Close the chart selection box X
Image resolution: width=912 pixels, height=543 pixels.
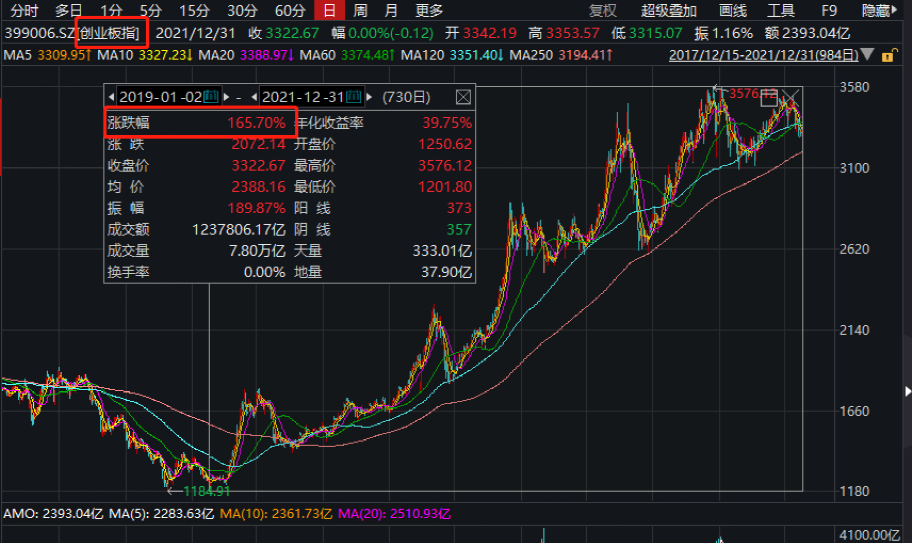791,98
